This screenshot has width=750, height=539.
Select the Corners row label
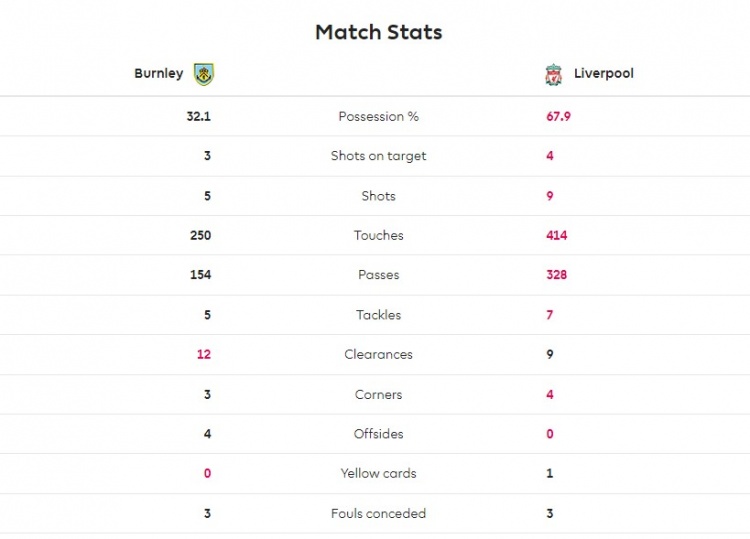[378, 395]
